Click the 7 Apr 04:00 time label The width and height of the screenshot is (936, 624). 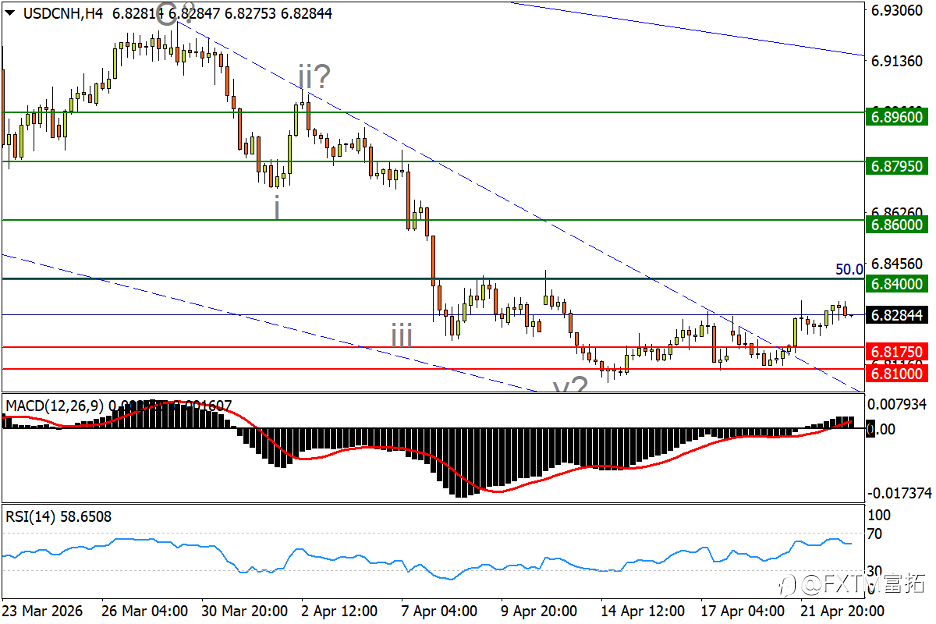click(439, 611)
